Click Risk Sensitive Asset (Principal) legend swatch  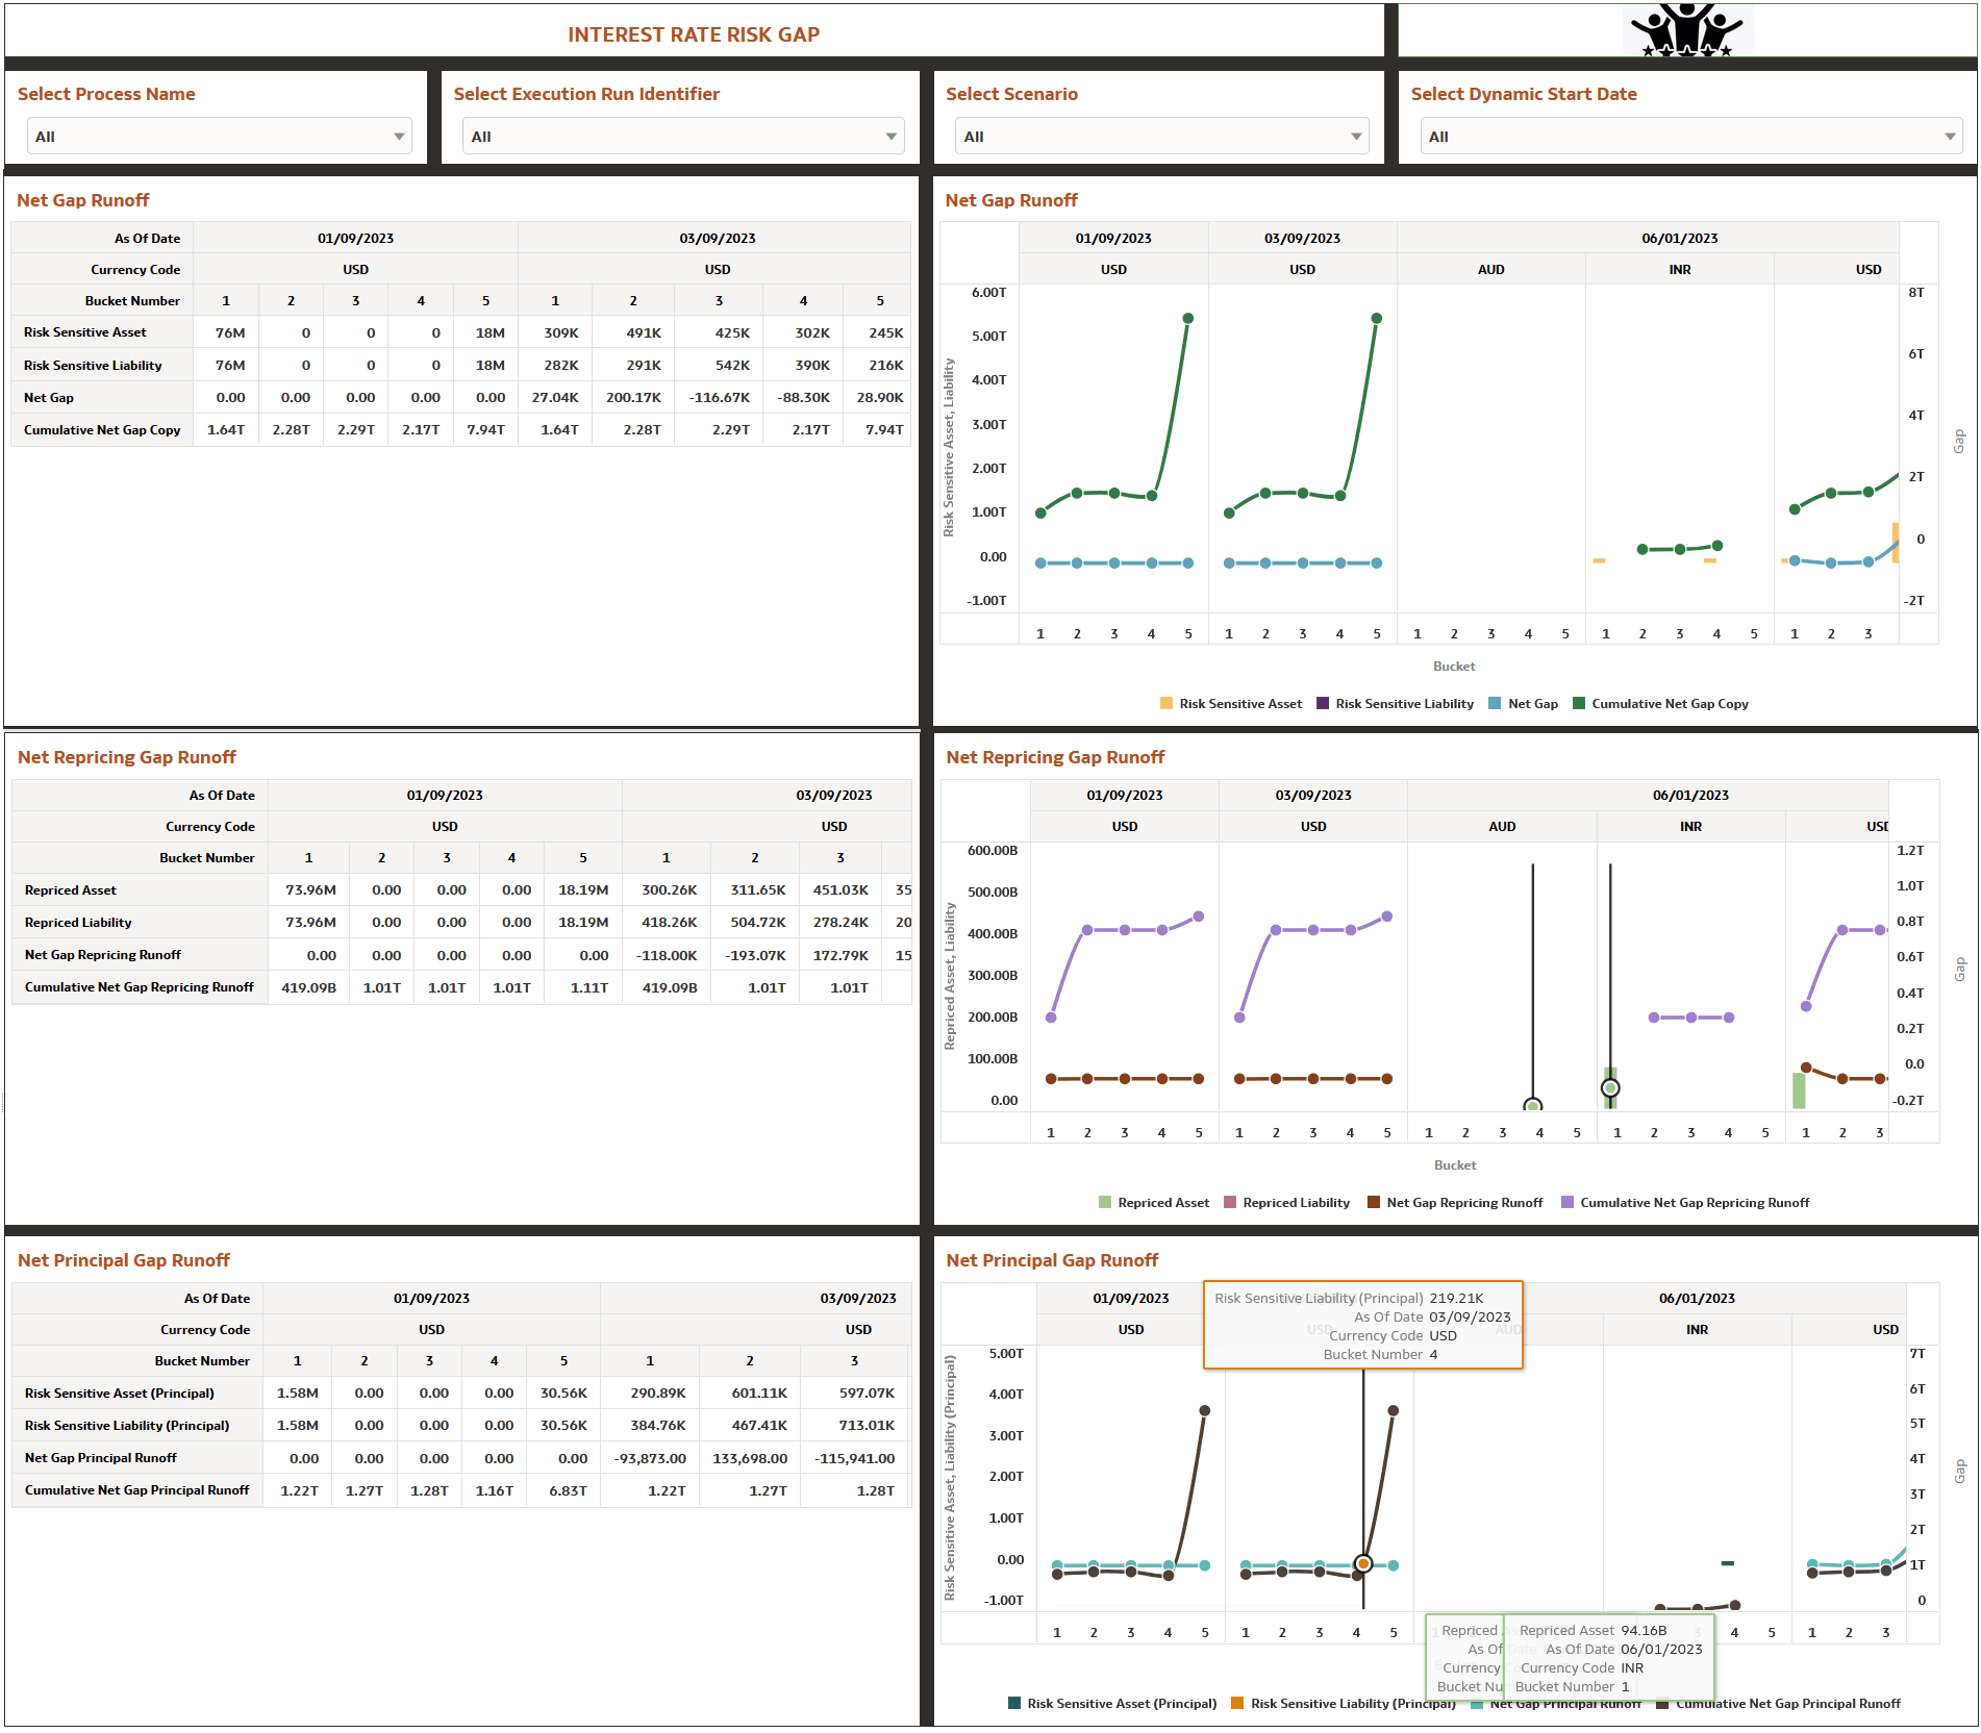point(1015,1703)
